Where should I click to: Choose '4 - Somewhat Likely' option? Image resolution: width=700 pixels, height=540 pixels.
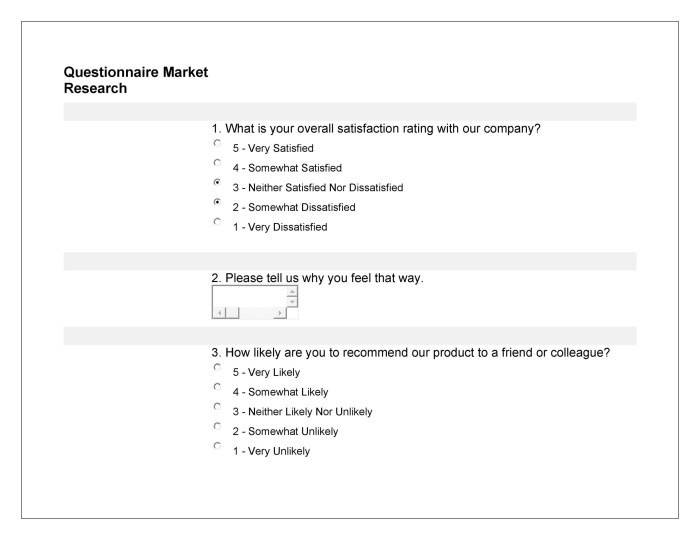click(x=217, y=386)
